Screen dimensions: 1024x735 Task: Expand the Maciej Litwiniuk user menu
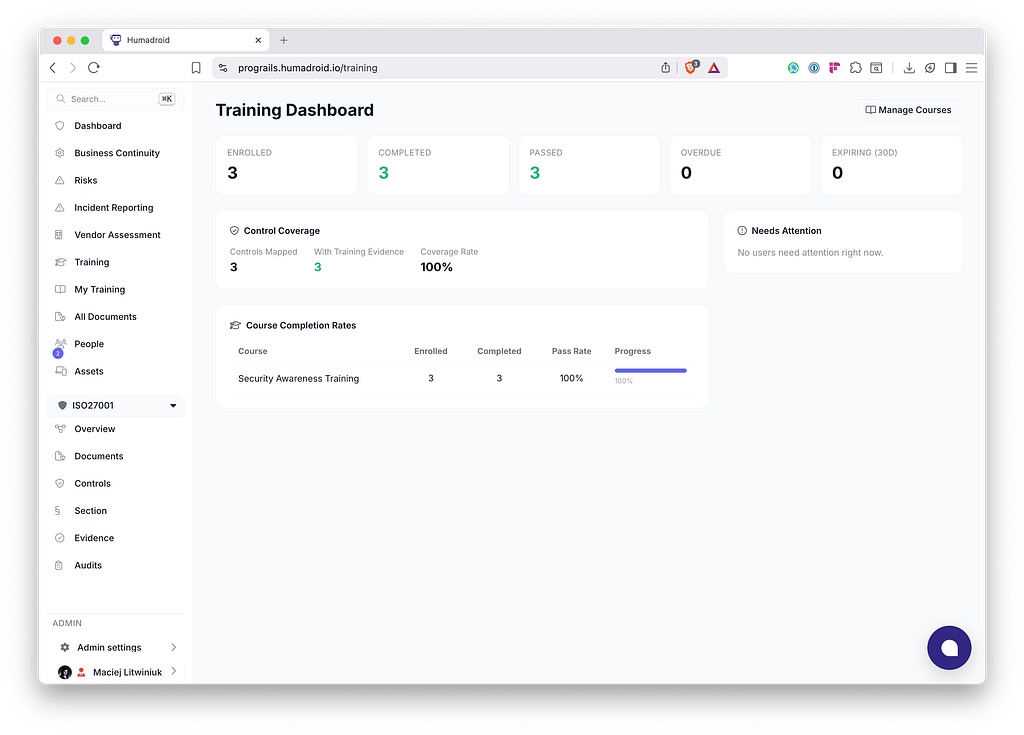point(174,671)
